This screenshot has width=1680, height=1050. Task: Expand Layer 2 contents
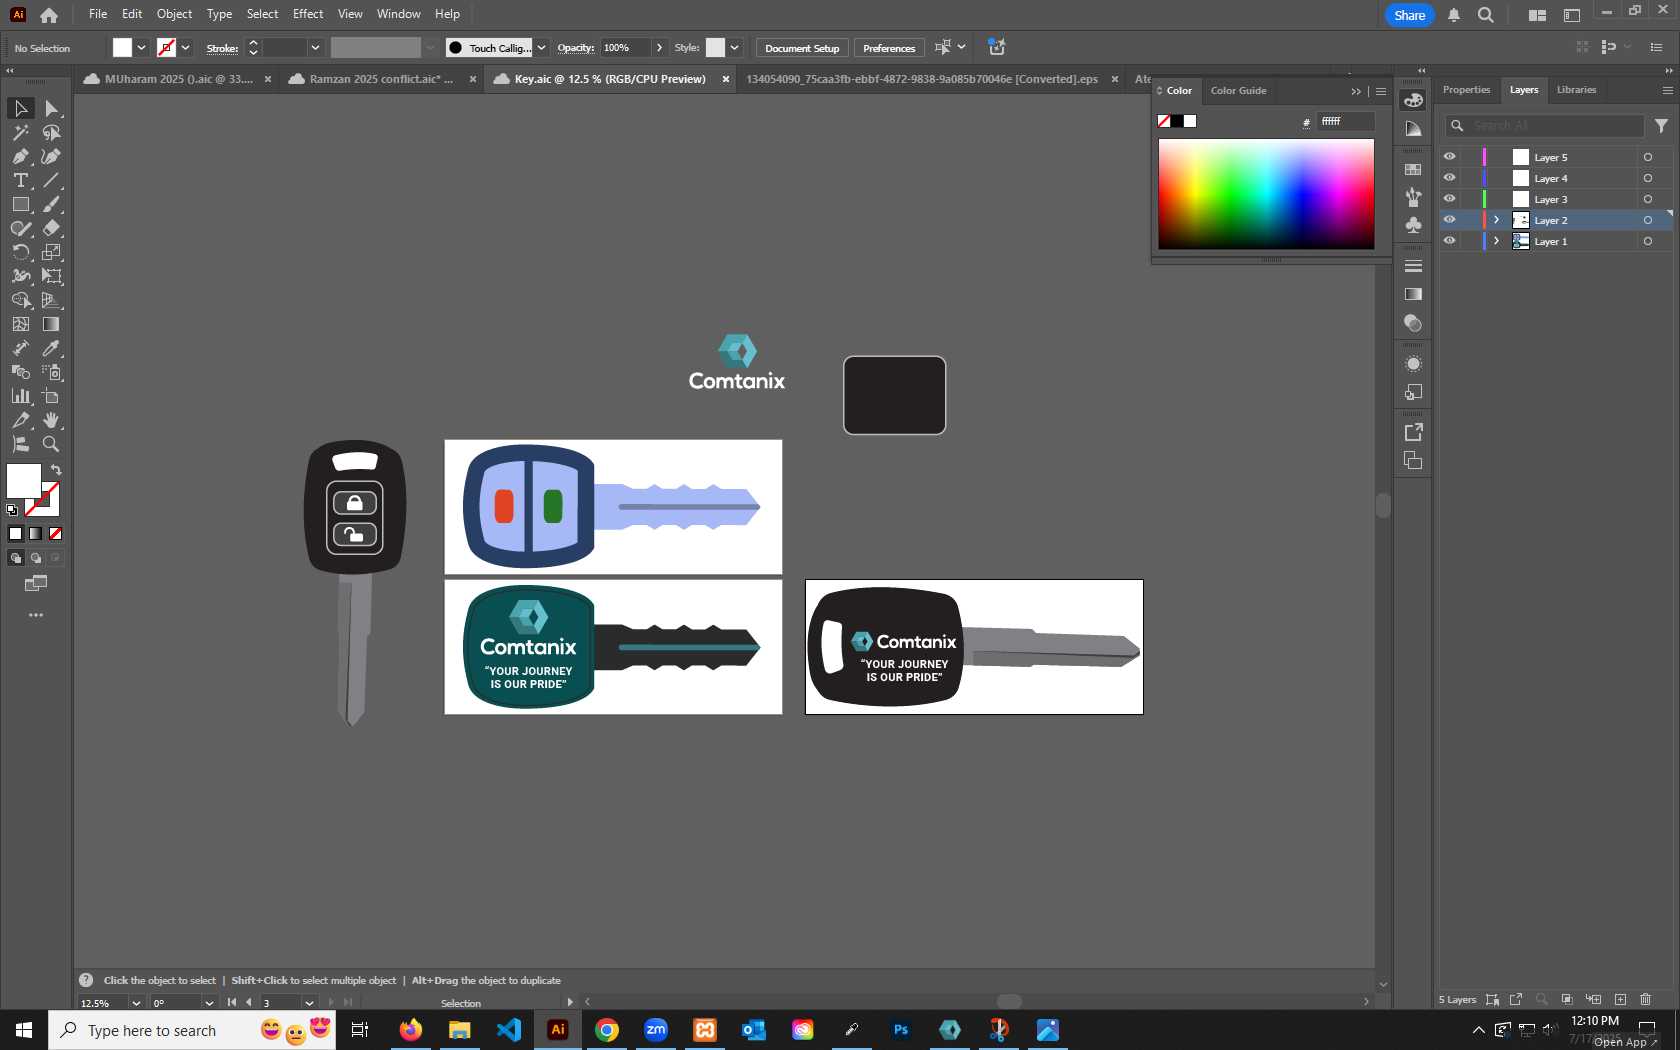[1497, 220]
